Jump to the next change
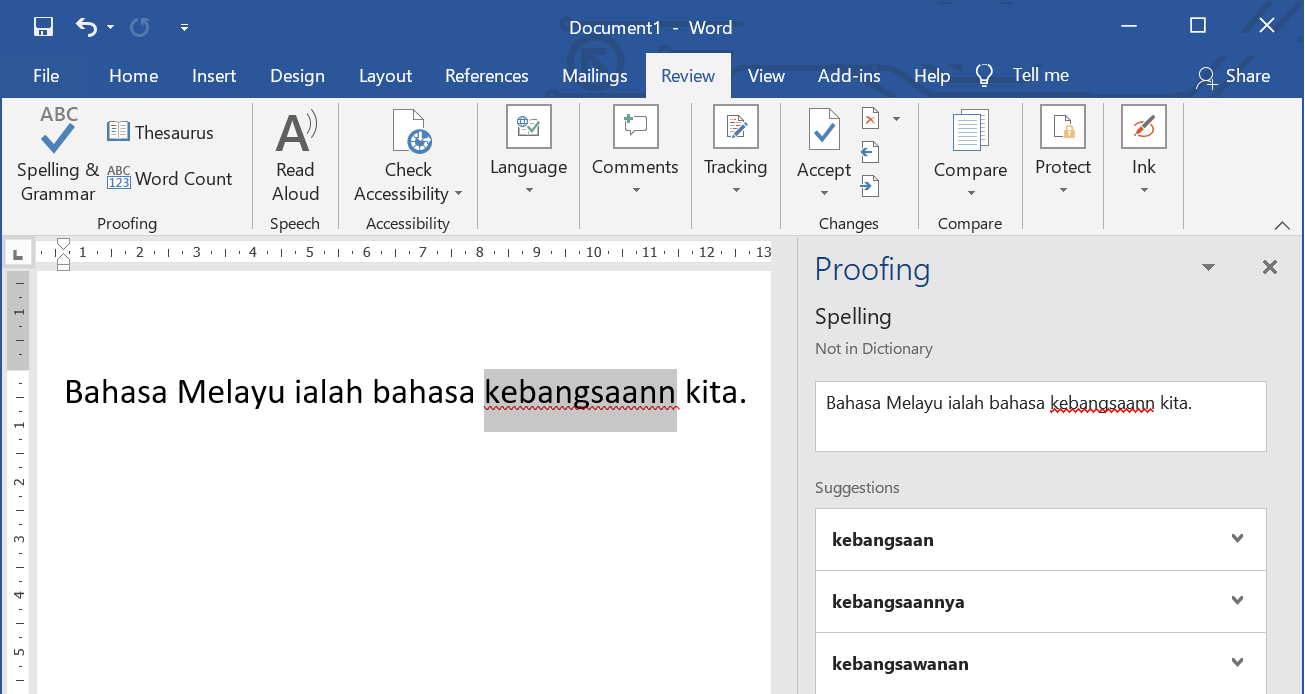Image resolution: width=1305 pixels, height=694 pixels. 870,185
